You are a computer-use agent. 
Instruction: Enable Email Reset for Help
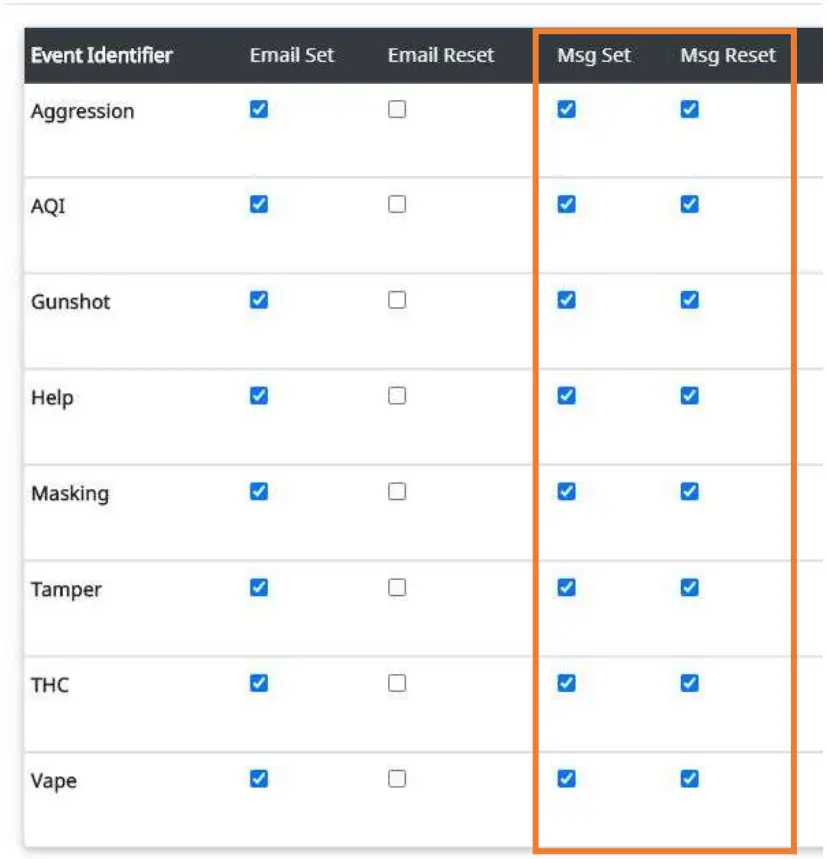[397, 396]
